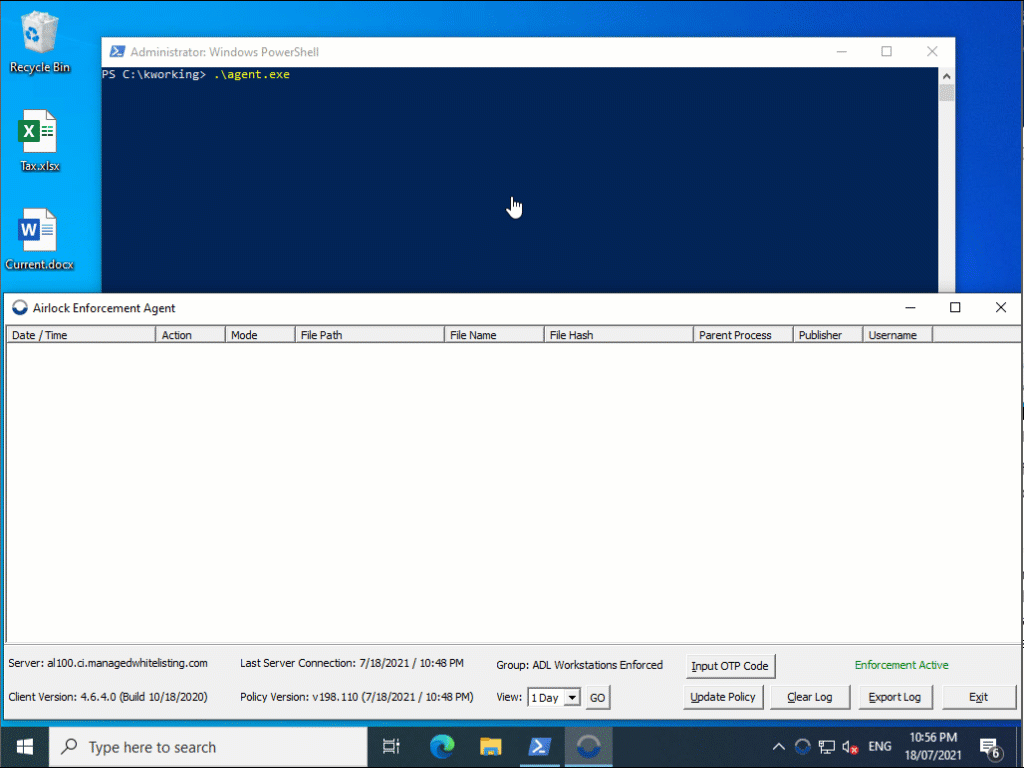This screenshot has width=1024, height=768.
Task: Click the Policy Version text
Action: (357, 697)
